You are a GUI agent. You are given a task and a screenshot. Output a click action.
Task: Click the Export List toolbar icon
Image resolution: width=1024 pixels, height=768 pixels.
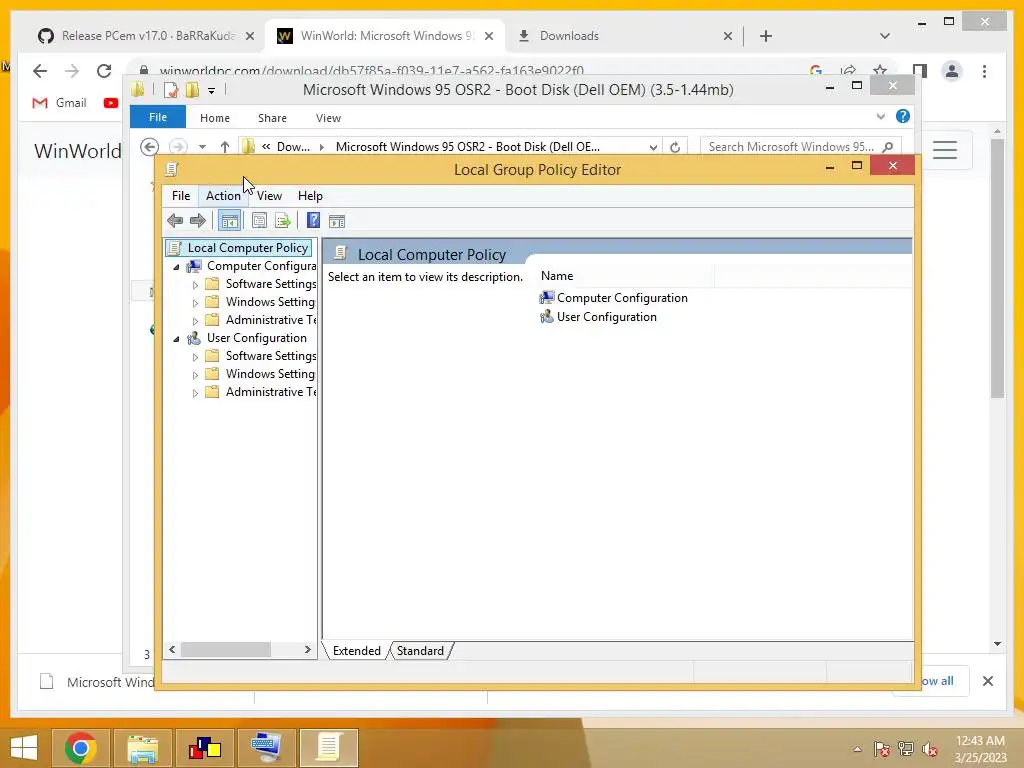[283, 221]
